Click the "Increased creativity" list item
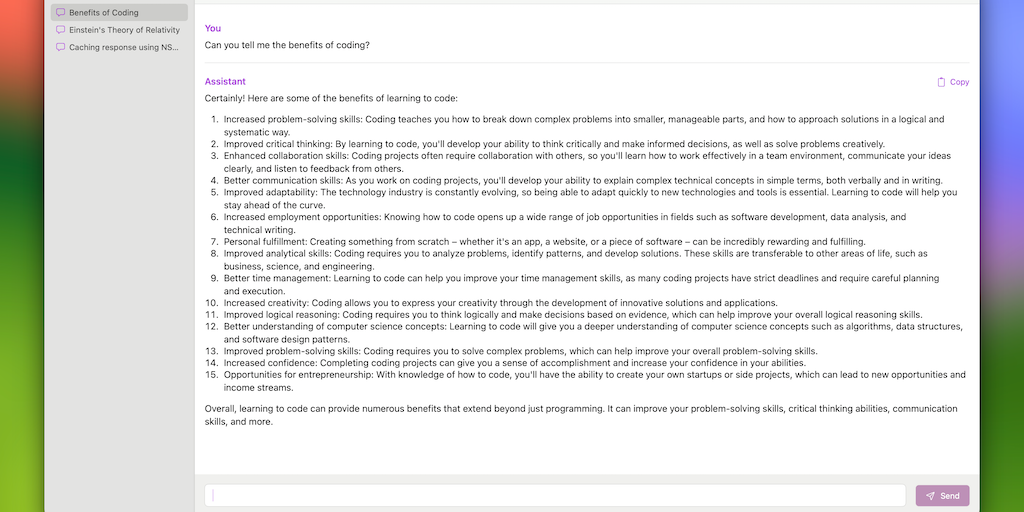The width and height of the screenshot is (1024, 512). 500,302
